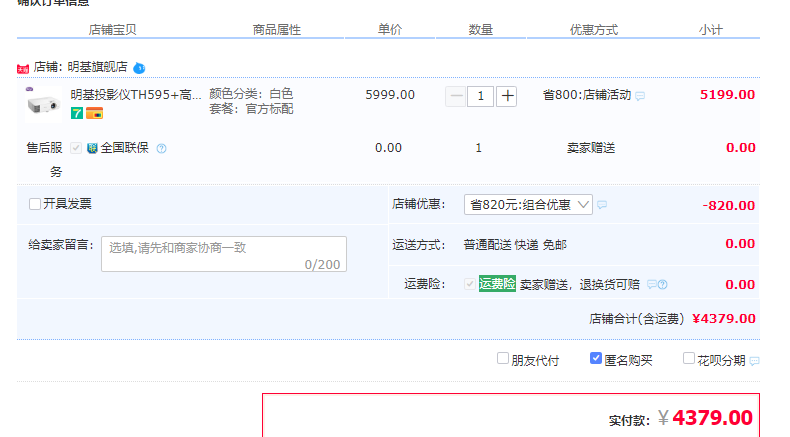Image resolution: width=790 pixels, height=437 pixels.
Task: Open the projector product thumbnail
Action: click(43, 104)
